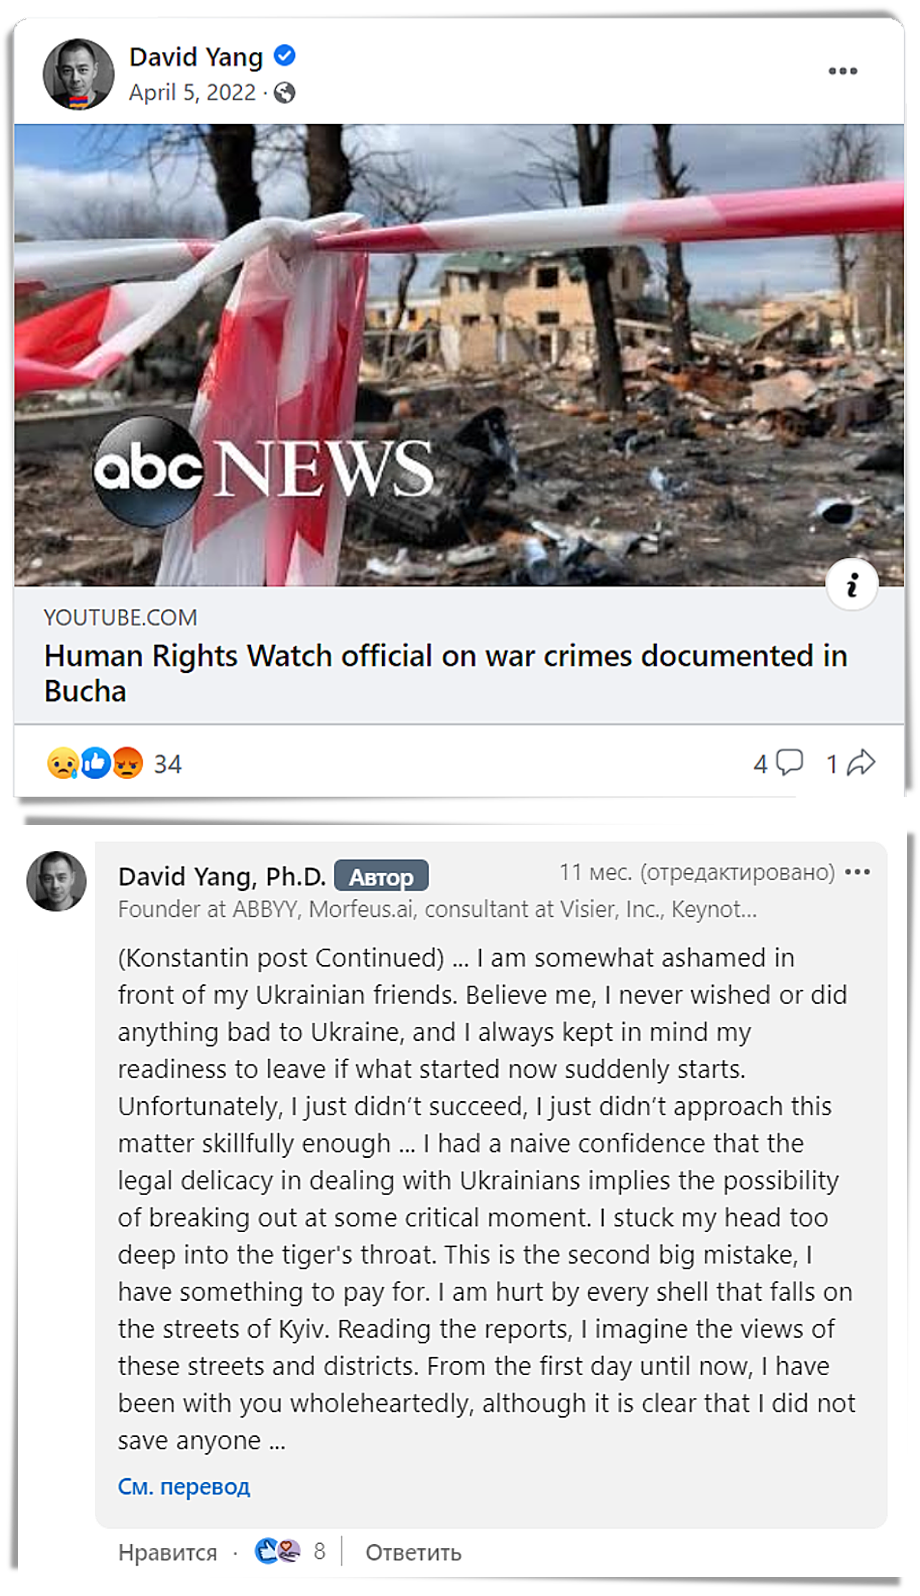
Task: Click the 'См. перевод' translation link
Action: pyautogui.click(x=184, y=1487)
